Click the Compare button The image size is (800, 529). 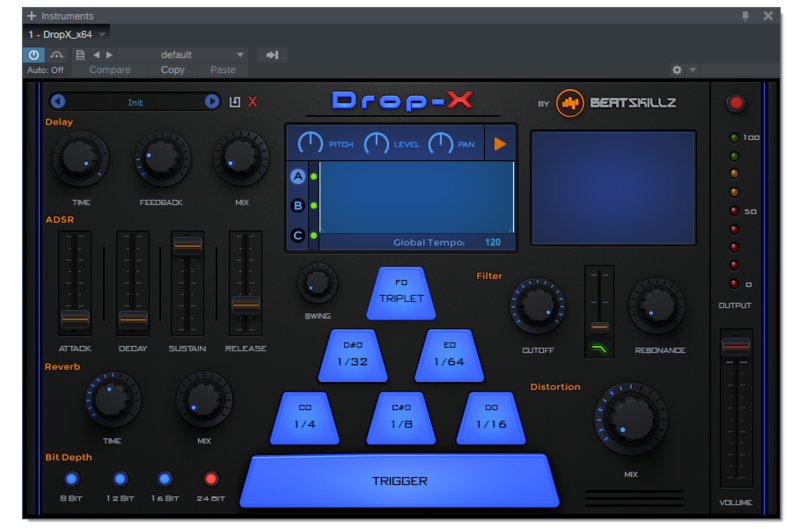(x=110, y=70)
